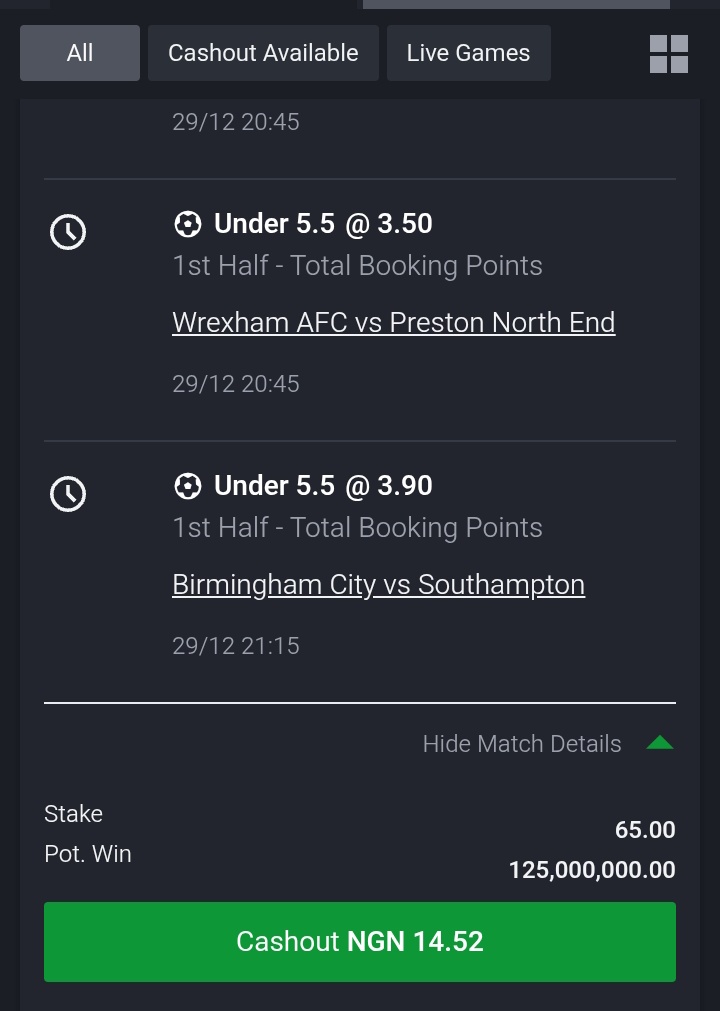Viewport: 720px width, 1011px height.
Task: Cash out for NGN 14.52
Action: [x=360, y=941]
